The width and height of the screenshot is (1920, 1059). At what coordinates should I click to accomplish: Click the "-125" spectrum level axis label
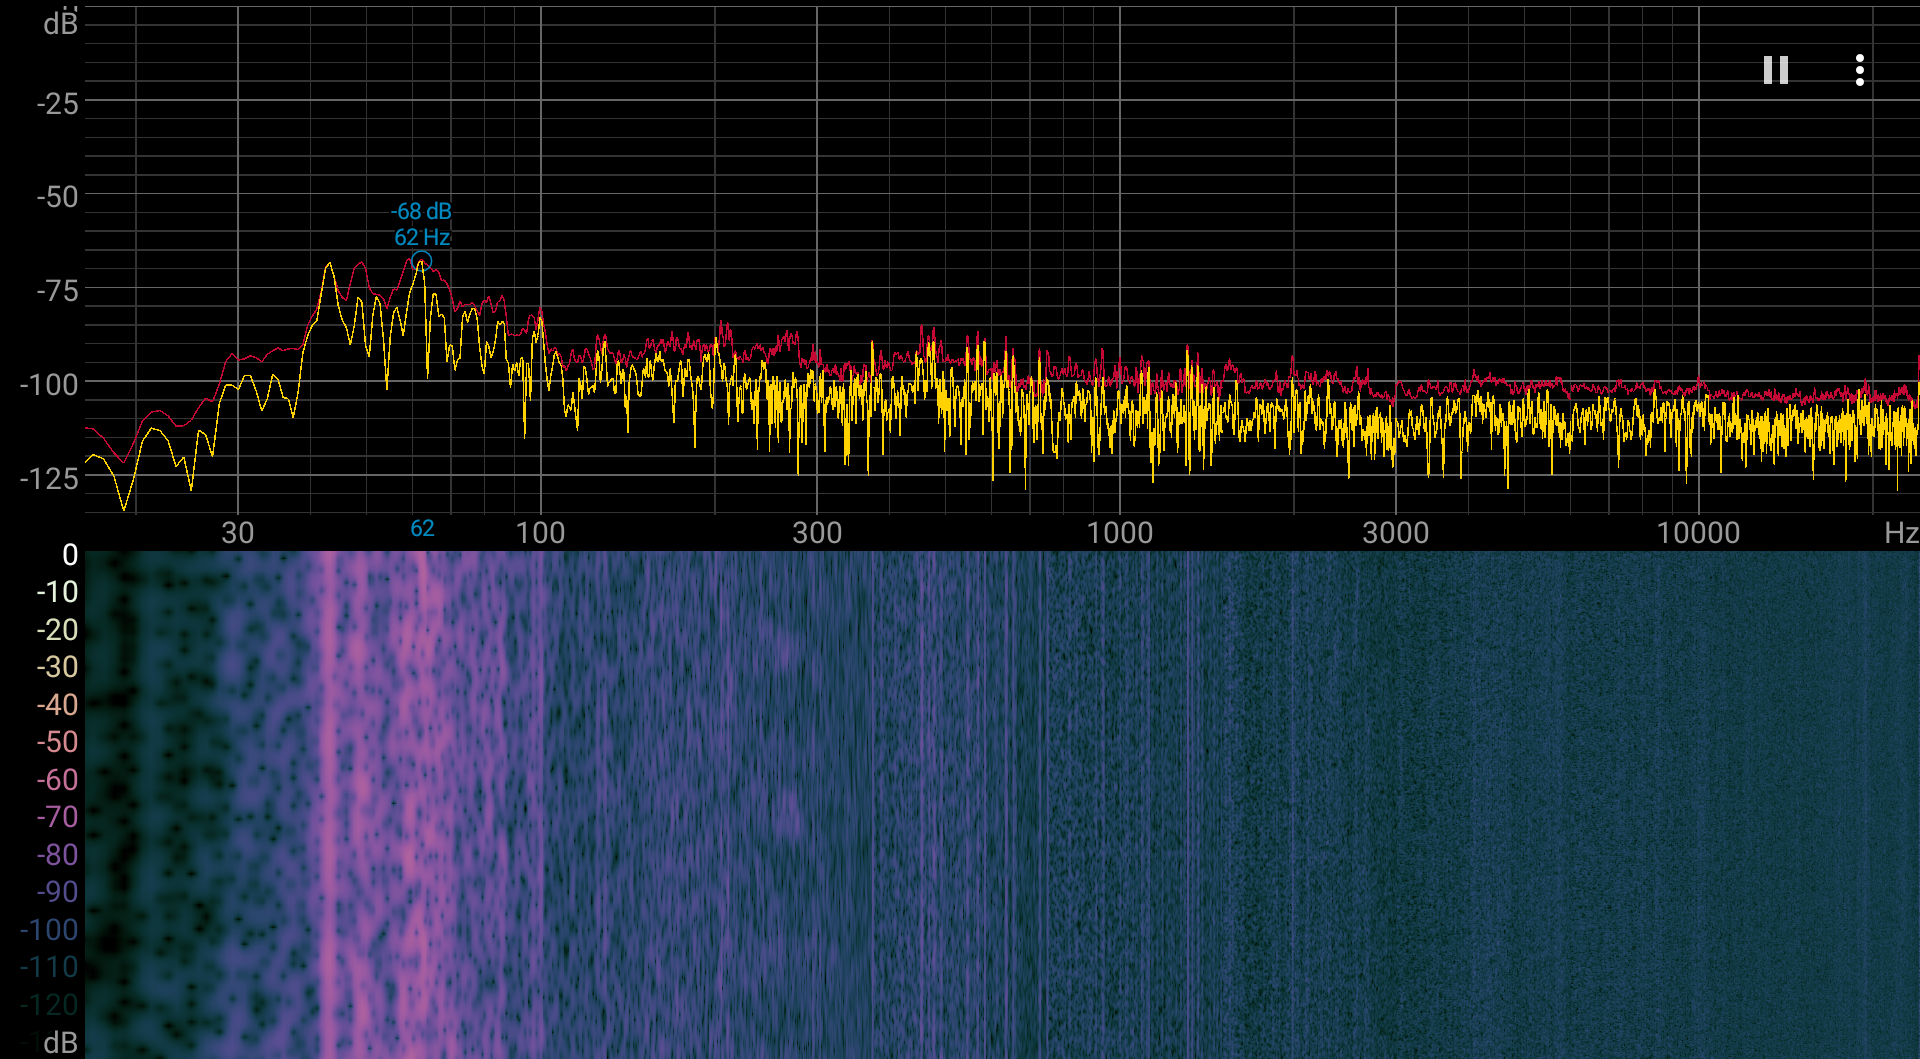[49, 478]
